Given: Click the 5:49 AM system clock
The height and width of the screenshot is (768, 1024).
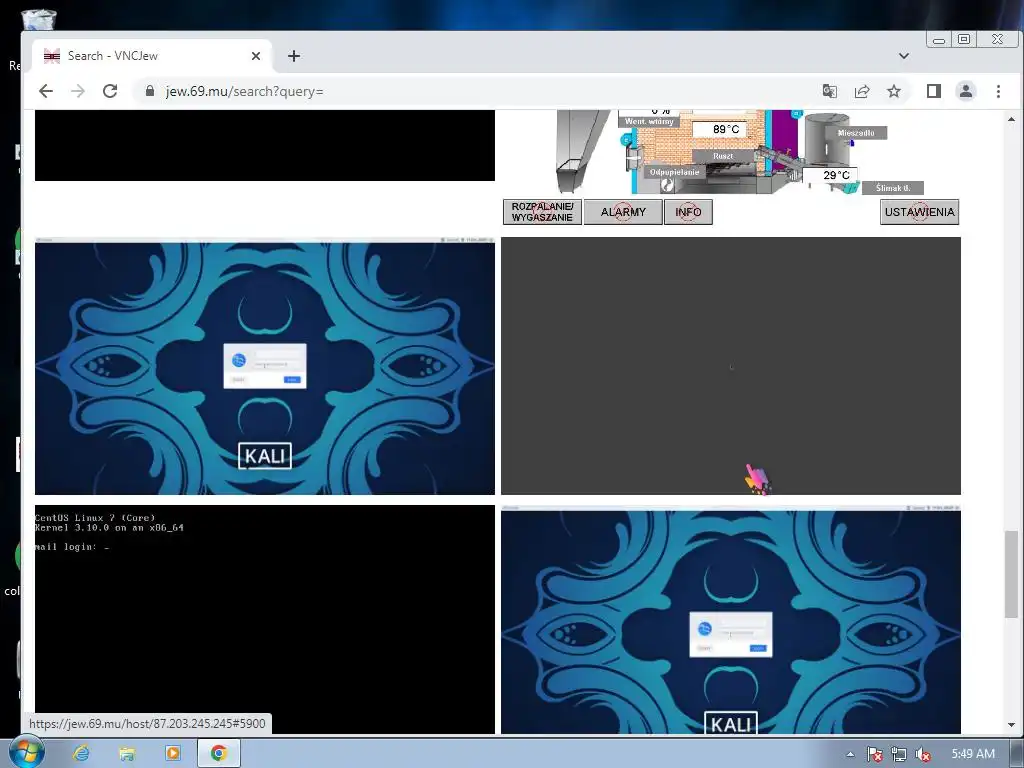Looking at the screenshot, I should tap(973, 754).
